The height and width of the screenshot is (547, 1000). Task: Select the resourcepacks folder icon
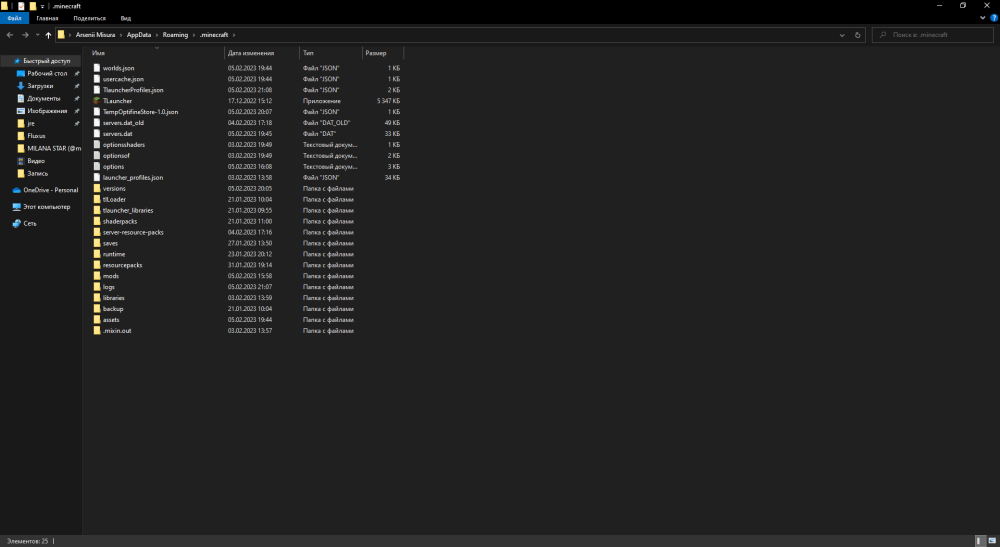97,265
